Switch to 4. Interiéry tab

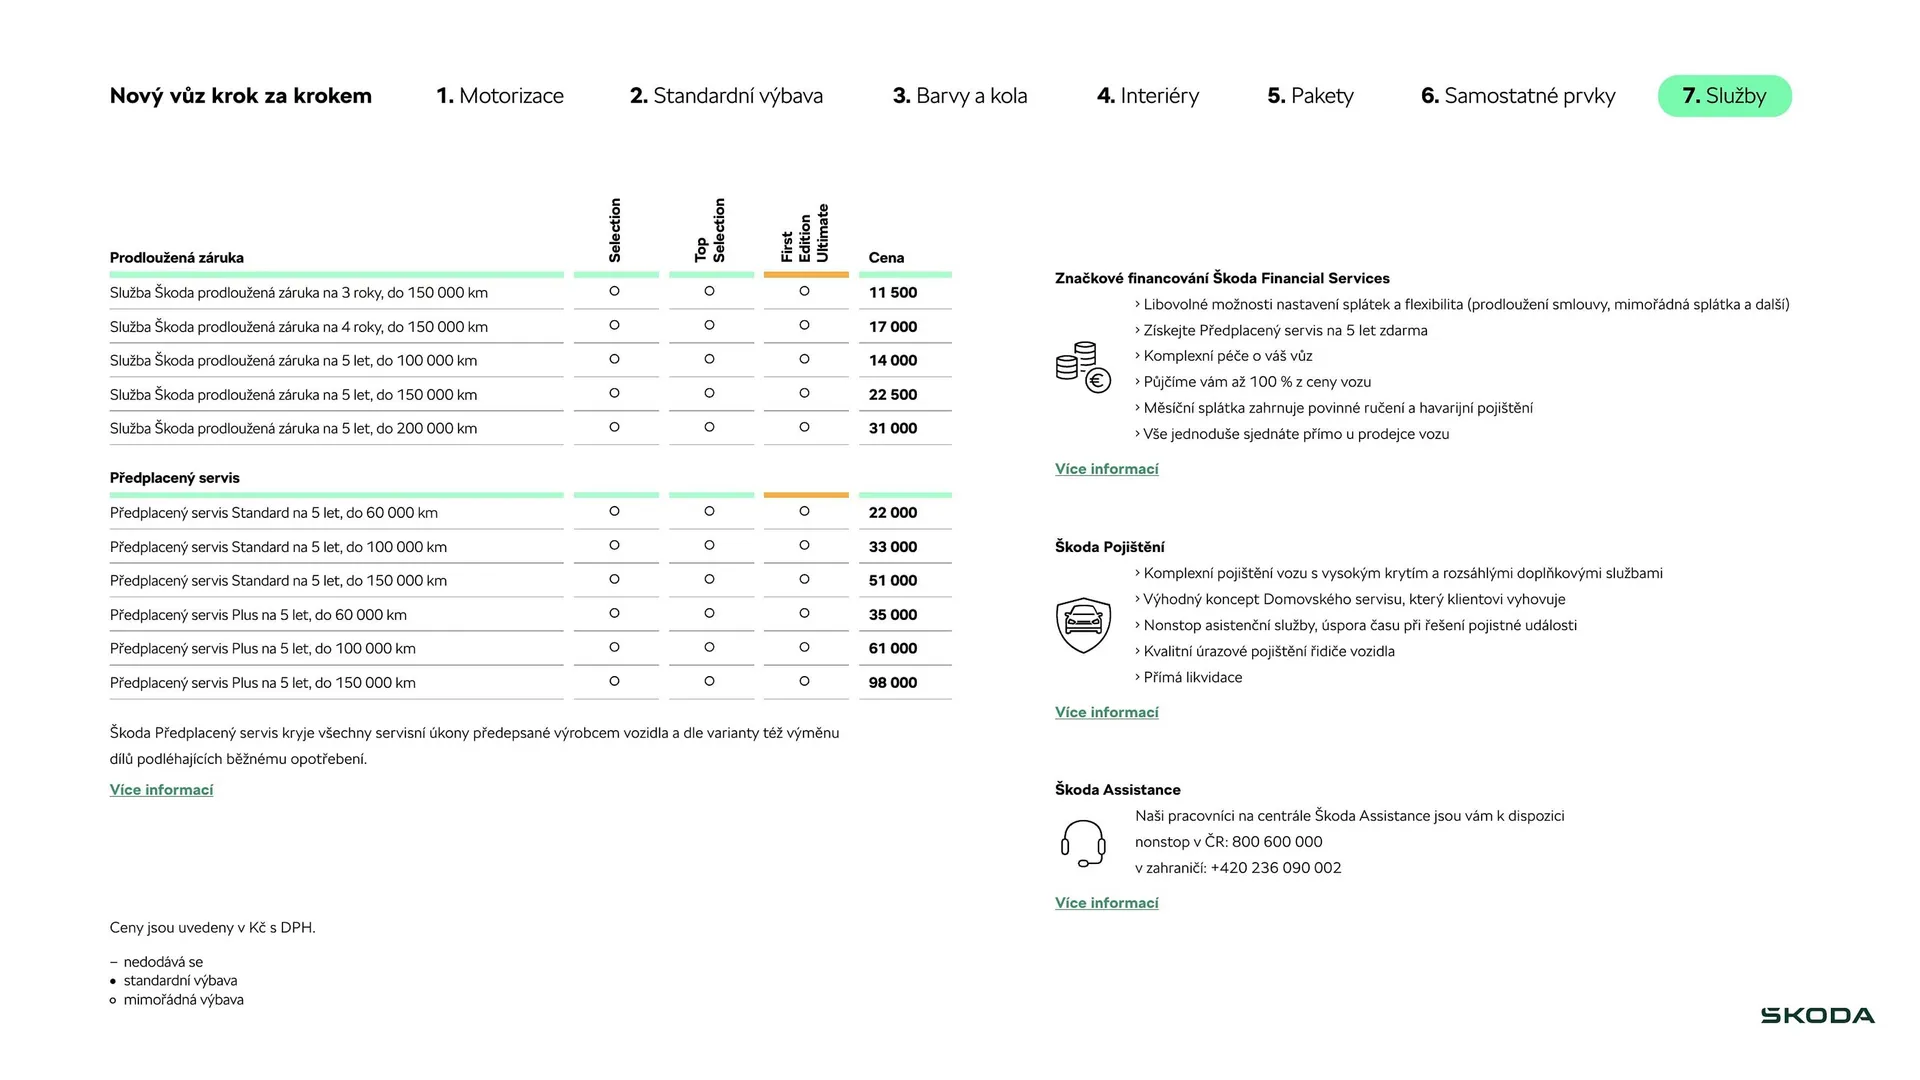pyautogui.click(x=1148, y=96)
